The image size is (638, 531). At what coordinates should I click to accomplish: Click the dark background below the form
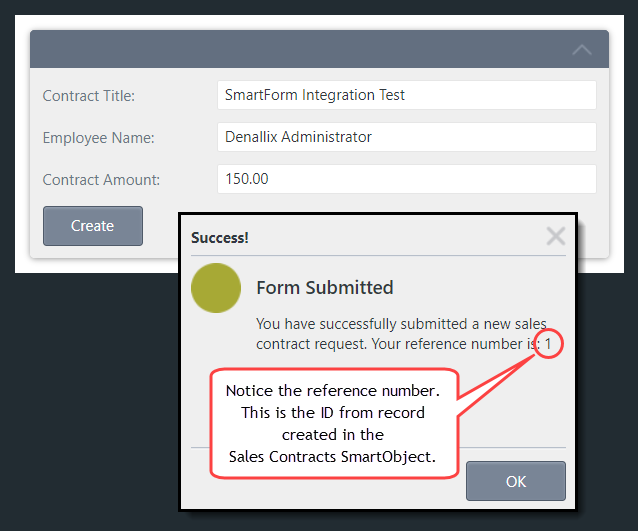90,400
